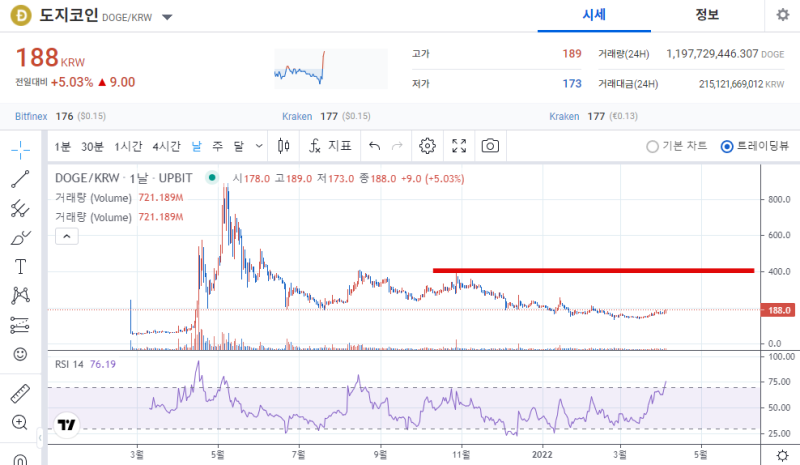Image resolution: width=800 pixels, height=465 pixels.
Task: Open axis settings gear at bottom right
Action: click(782, 455)
